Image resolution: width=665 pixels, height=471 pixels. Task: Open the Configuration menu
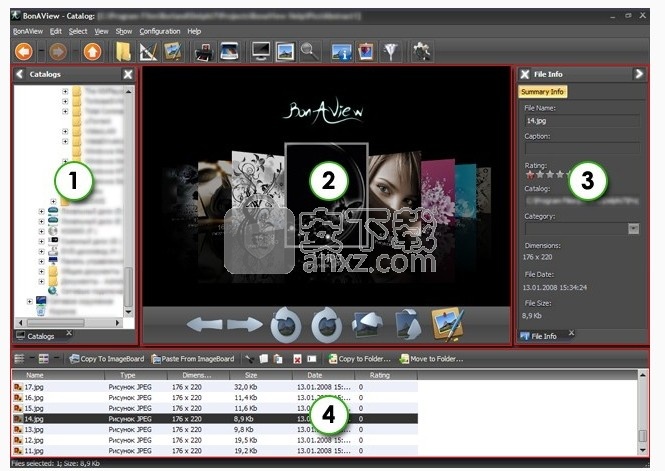(x=160, y=31)
